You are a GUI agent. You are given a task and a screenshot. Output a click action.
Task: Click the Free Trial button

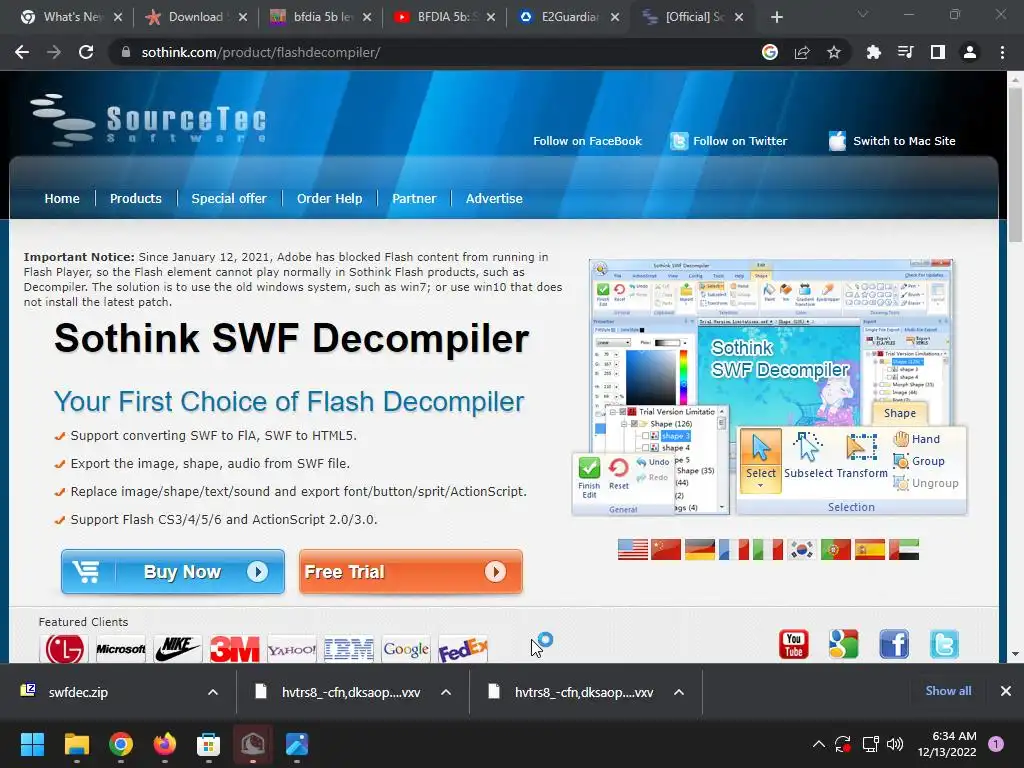(x=411, y=572)
